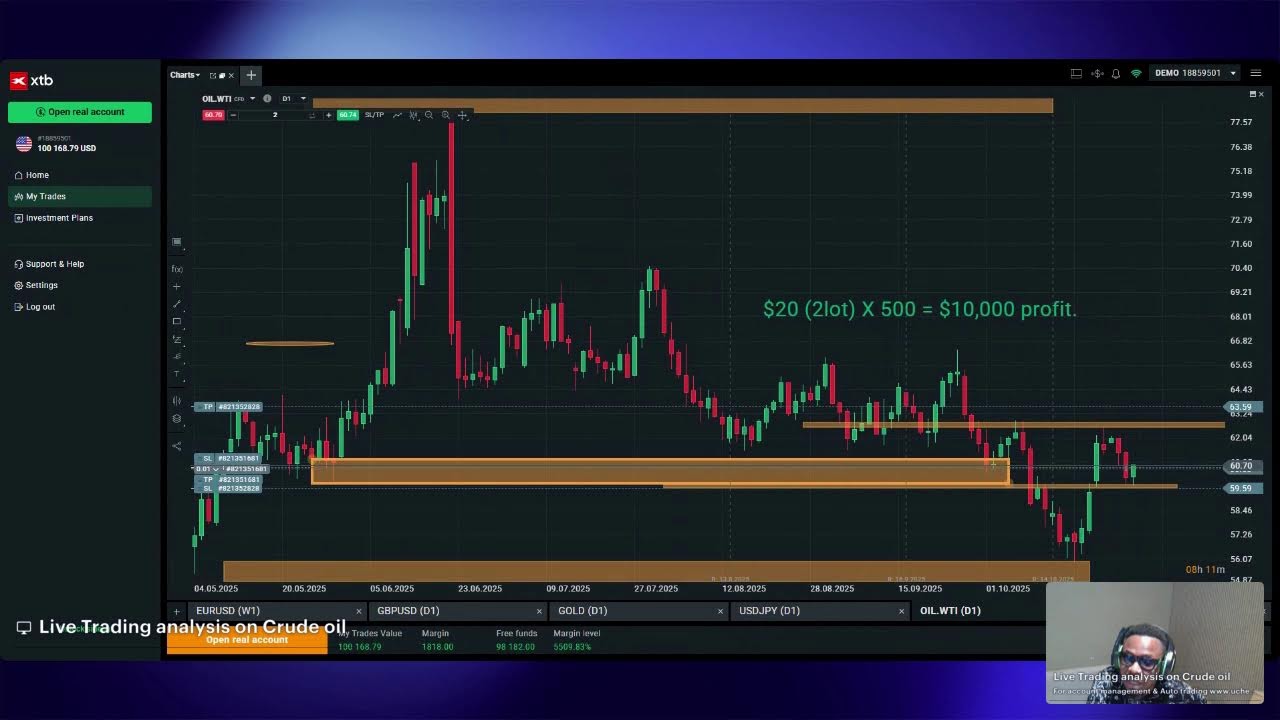Open the notifications bell icon
The image size is (1280, 720).
click(1116, 73)
